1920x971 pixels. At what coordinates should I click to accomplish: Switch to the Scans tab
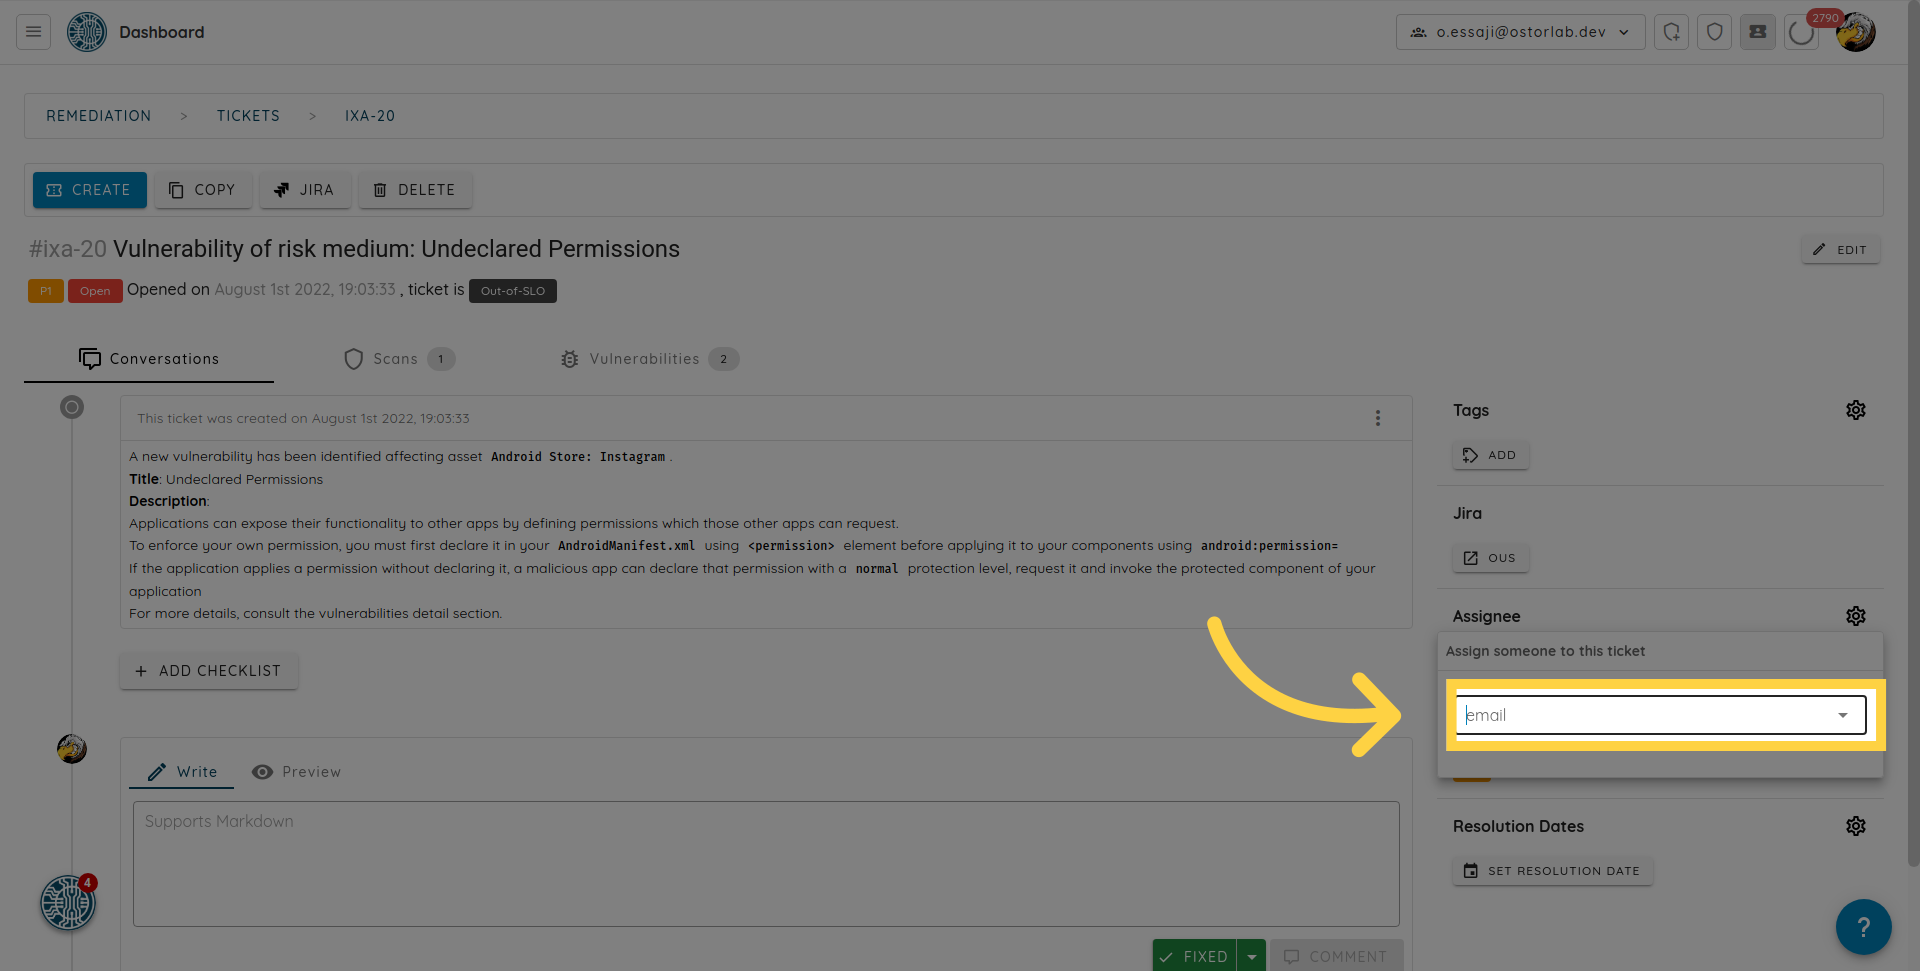[397, 359]
